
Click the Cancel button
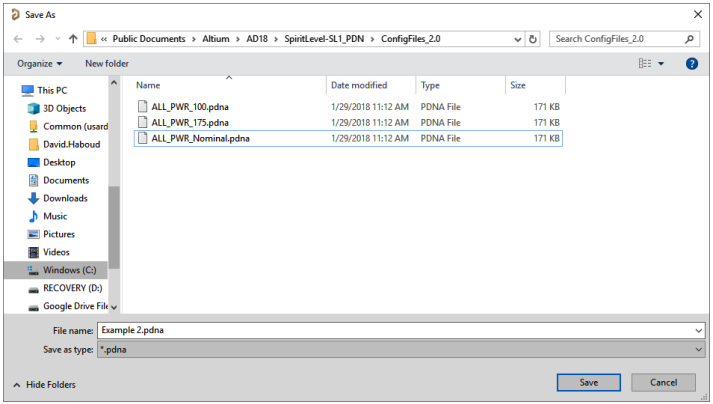coord(663,383)
